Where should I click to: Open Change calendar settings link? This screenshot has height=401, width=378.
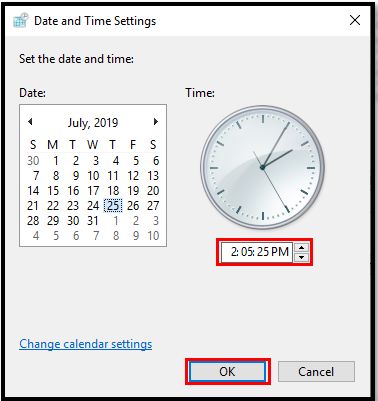click(86, 344)
